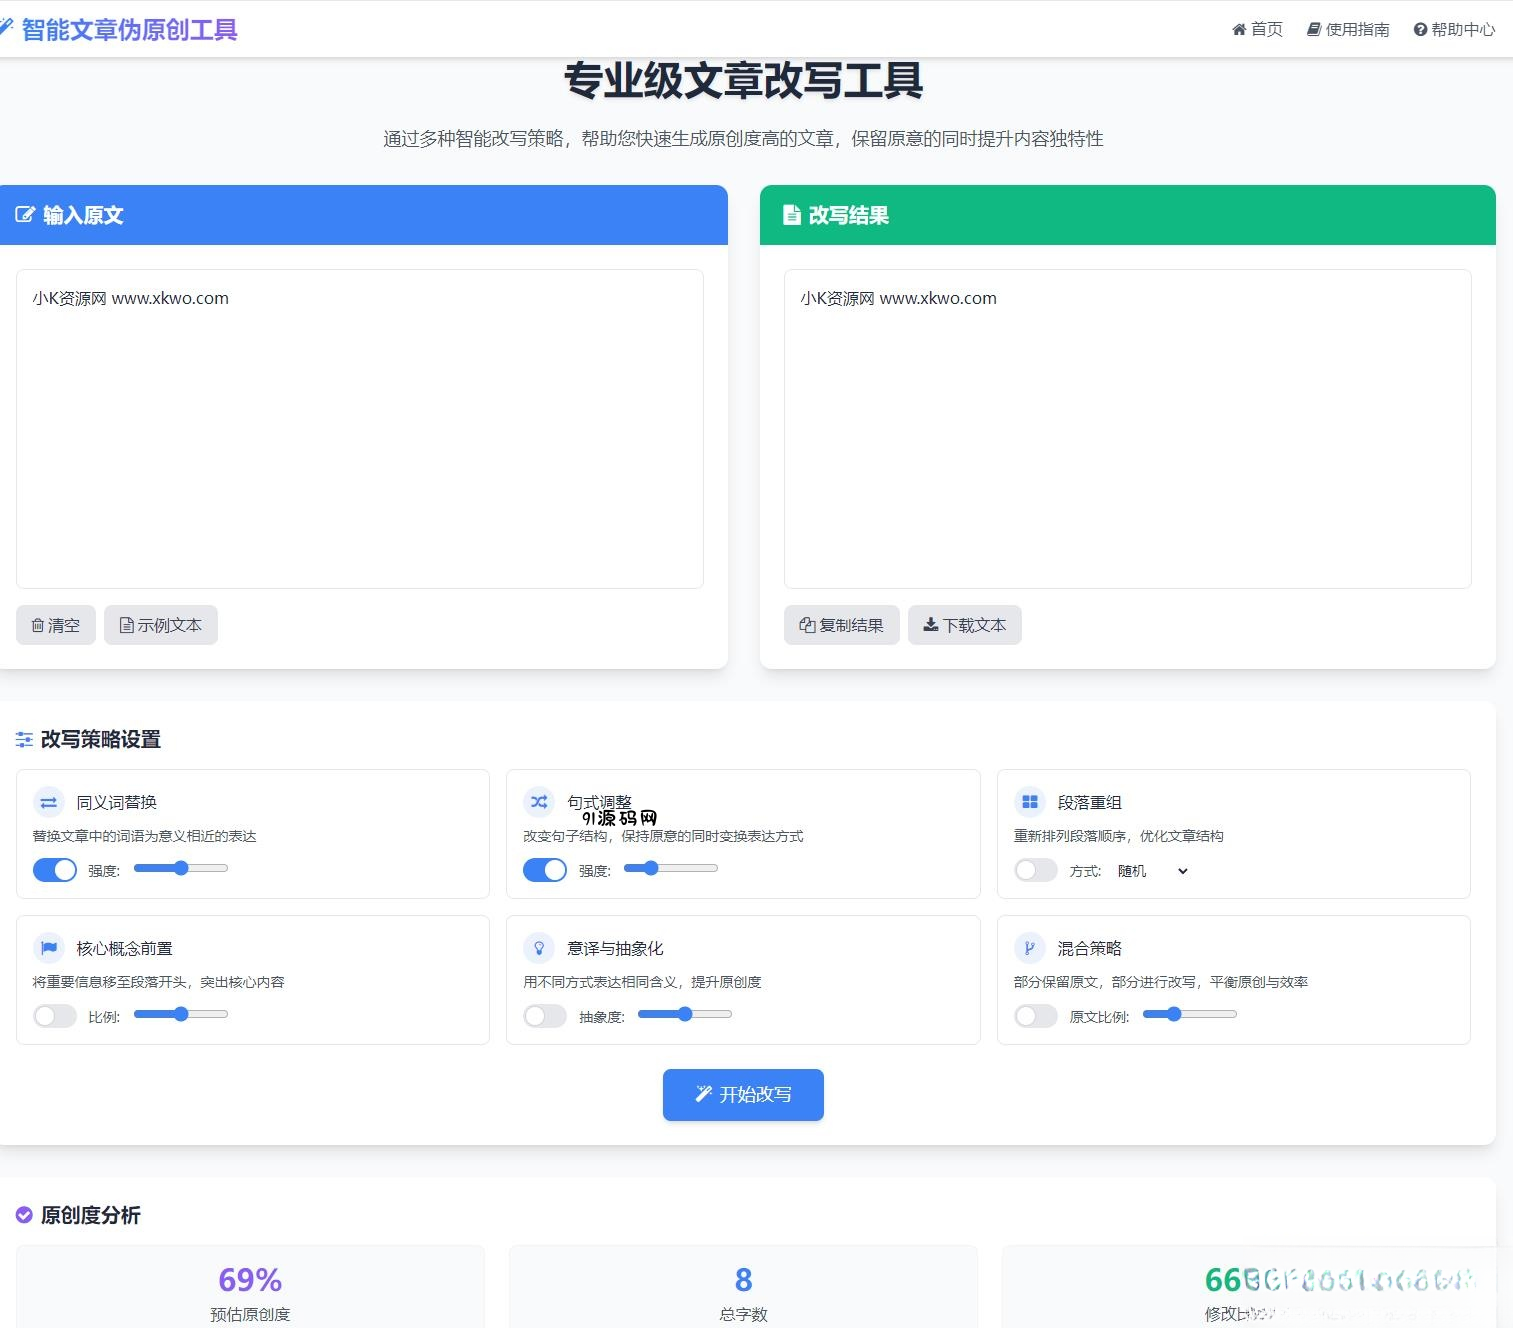Screen dimensions: 1513x1328
Task: Enable the 核心概念前置 switch
Action: (x=55, y=1016)
